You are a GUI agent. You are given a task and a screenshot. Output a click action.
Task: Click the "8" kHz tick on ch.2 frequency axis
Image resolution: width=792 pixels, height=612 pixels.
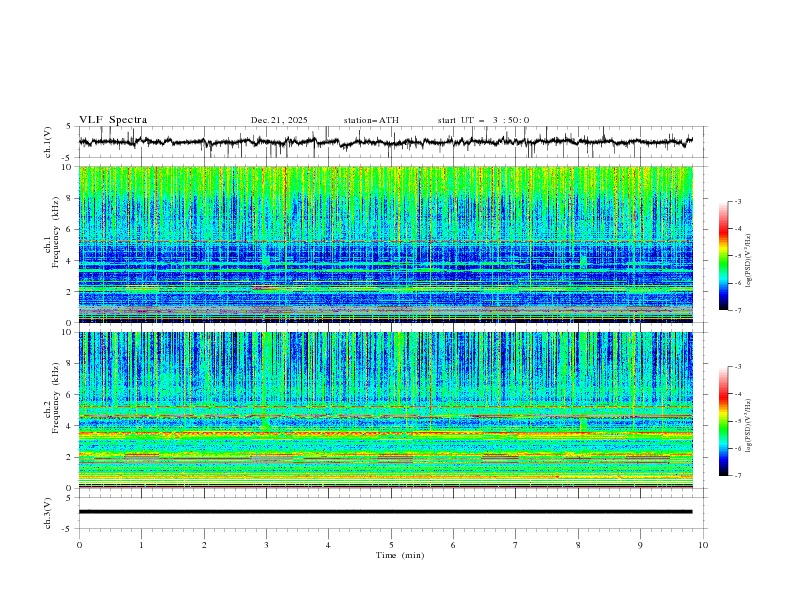(x=70, y=364)
